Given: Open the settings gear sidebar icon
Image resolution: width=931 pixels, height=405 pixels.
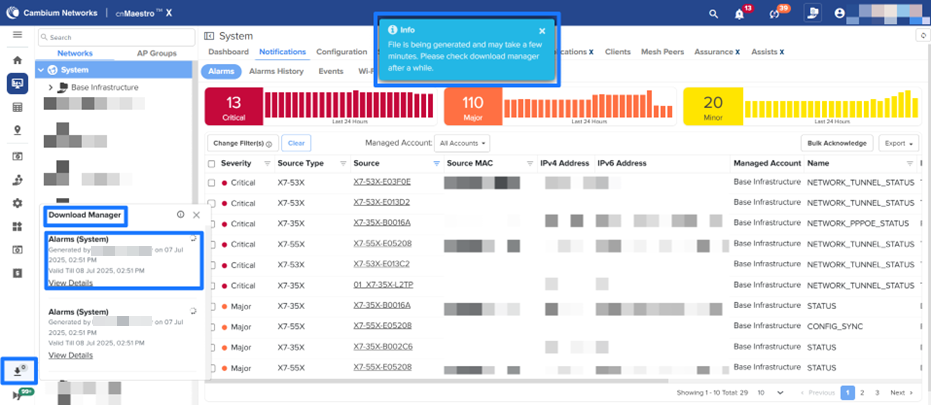Looking at the screenshot, I should pyautogui.click(x=17, y=203).
